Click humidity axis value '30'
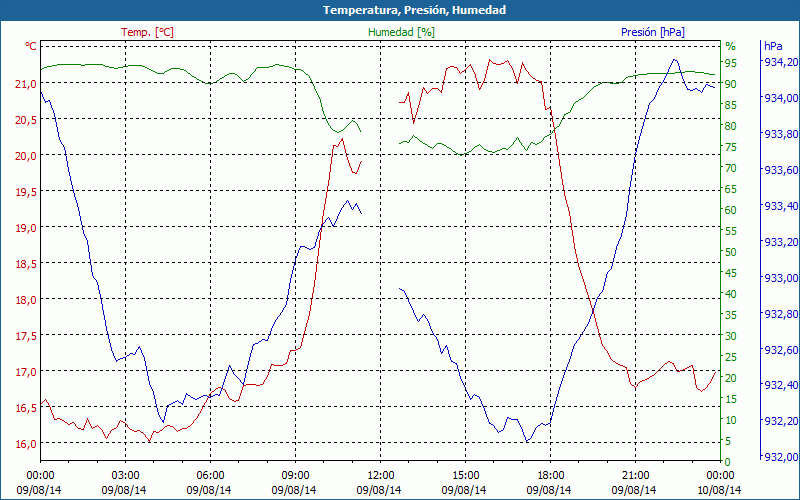Viewport: 800px width, 500px height. coord(731,336)
